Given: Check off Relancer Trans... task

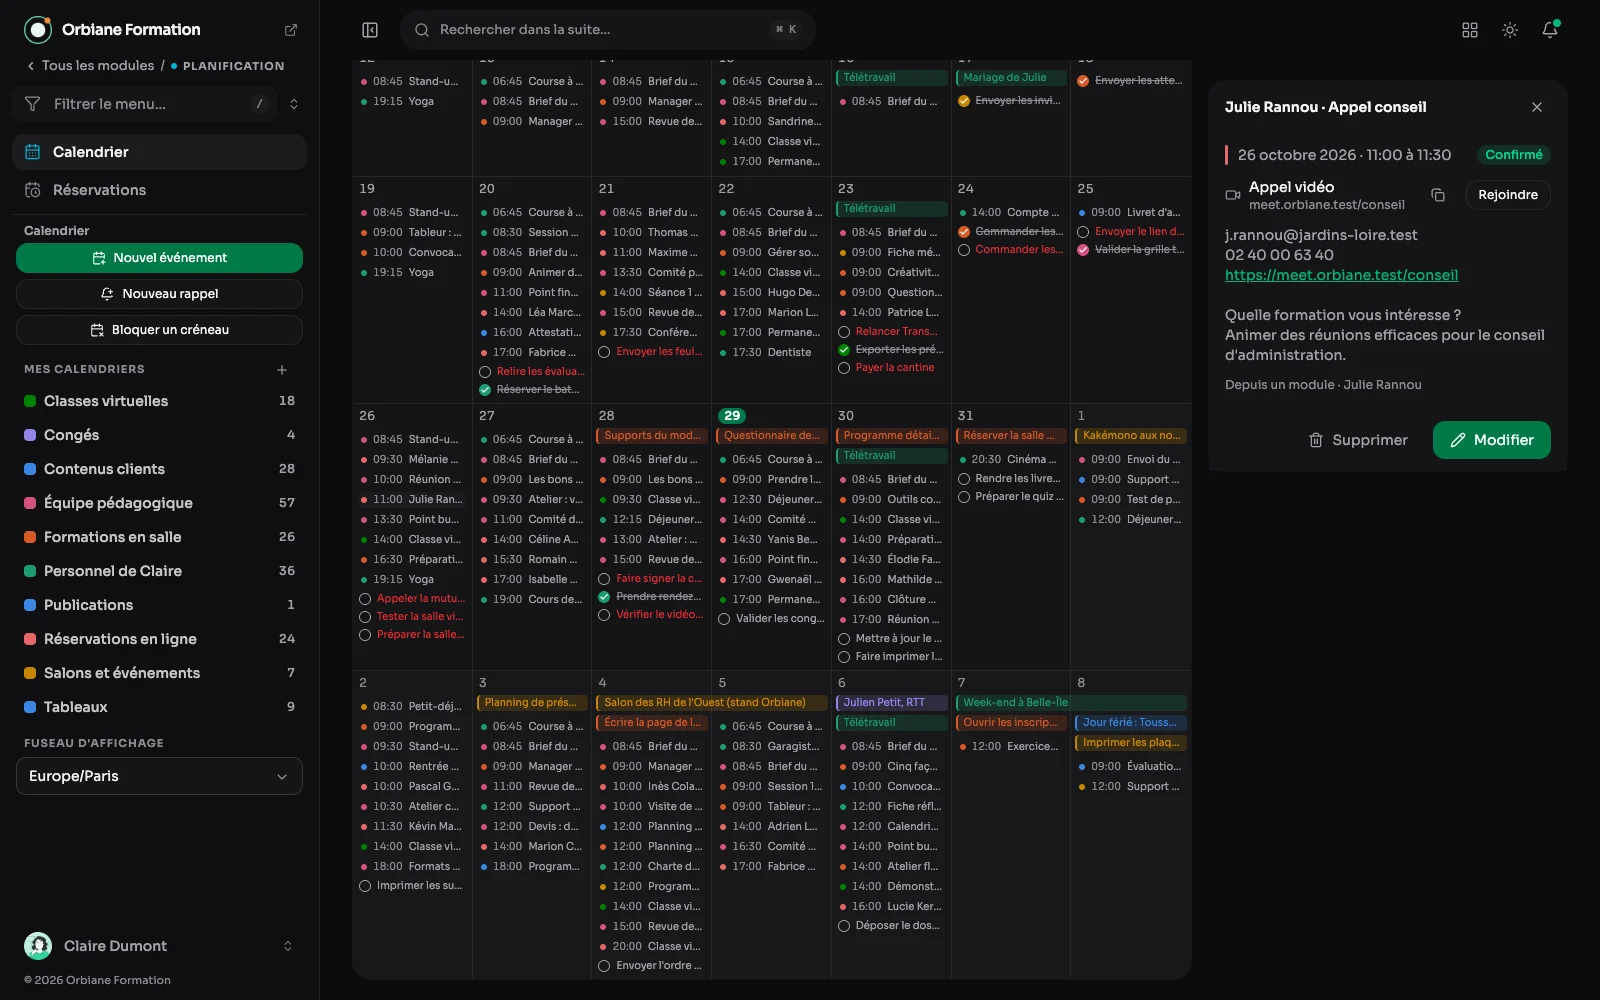Looking at the screenshot, I should pos(844,332).
